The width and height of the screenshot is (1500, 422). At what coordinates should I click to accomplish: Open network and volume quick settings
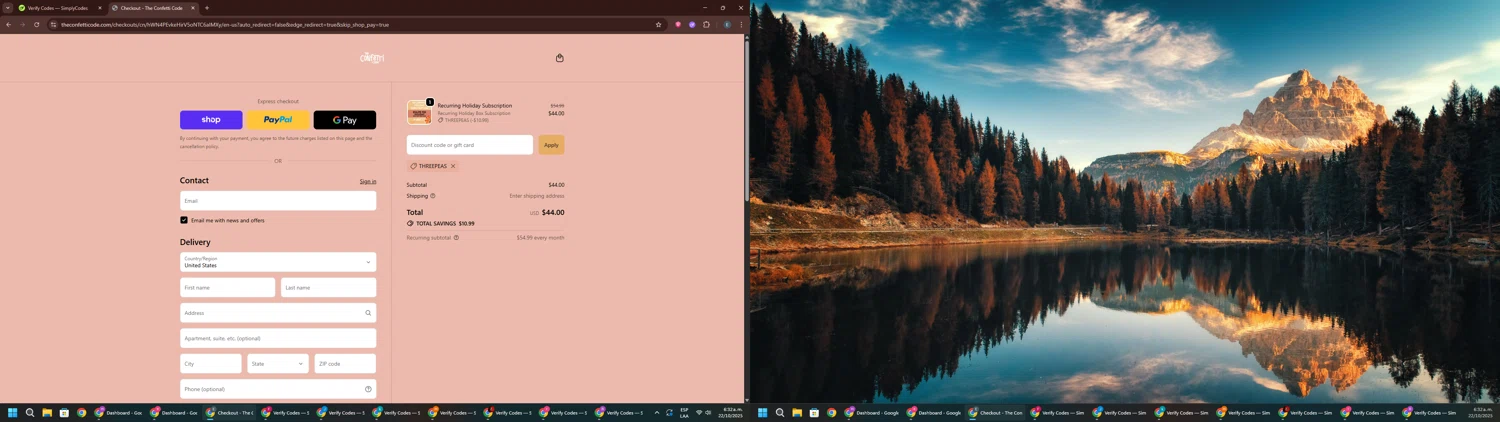pos(704,412)
